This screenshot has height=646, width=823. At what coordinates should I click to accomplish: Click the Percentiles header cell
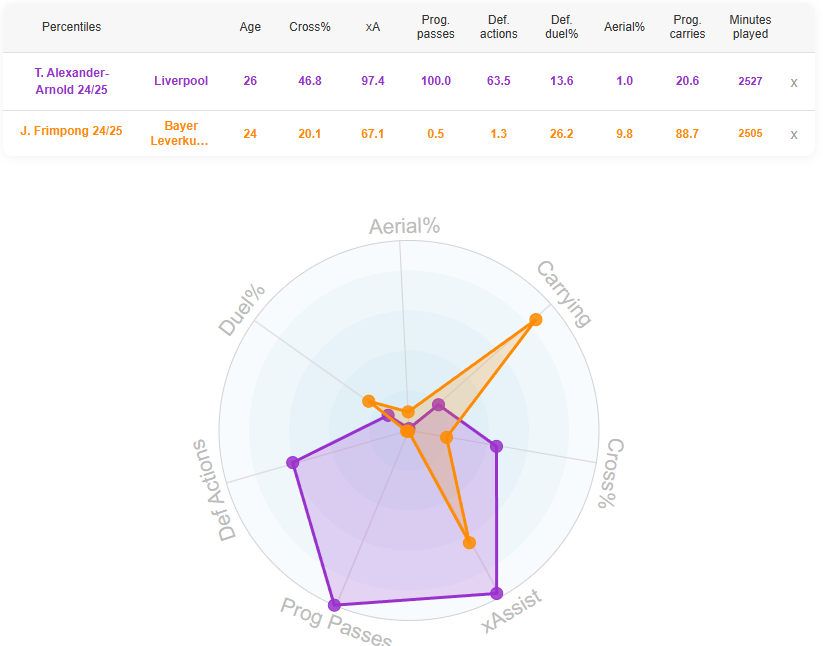pos(71,27)
